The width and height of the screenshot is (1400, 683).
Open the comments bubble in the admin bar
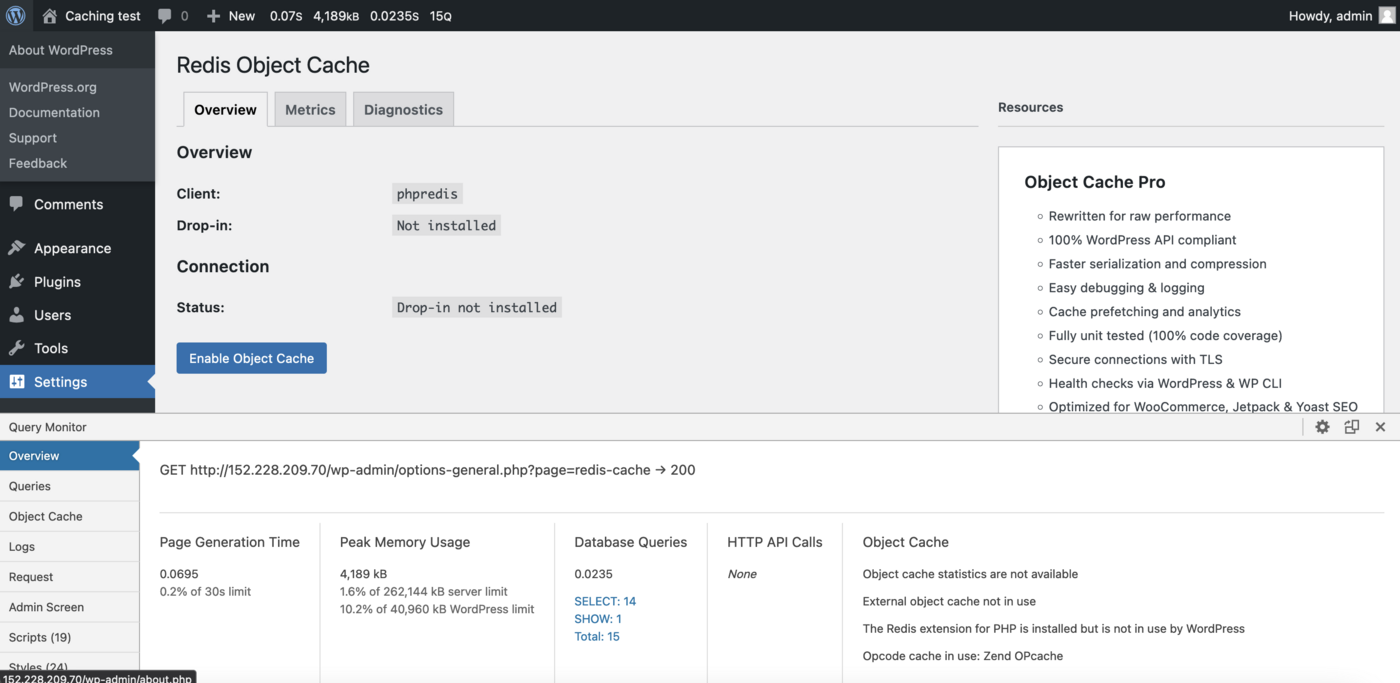(163, 15)
